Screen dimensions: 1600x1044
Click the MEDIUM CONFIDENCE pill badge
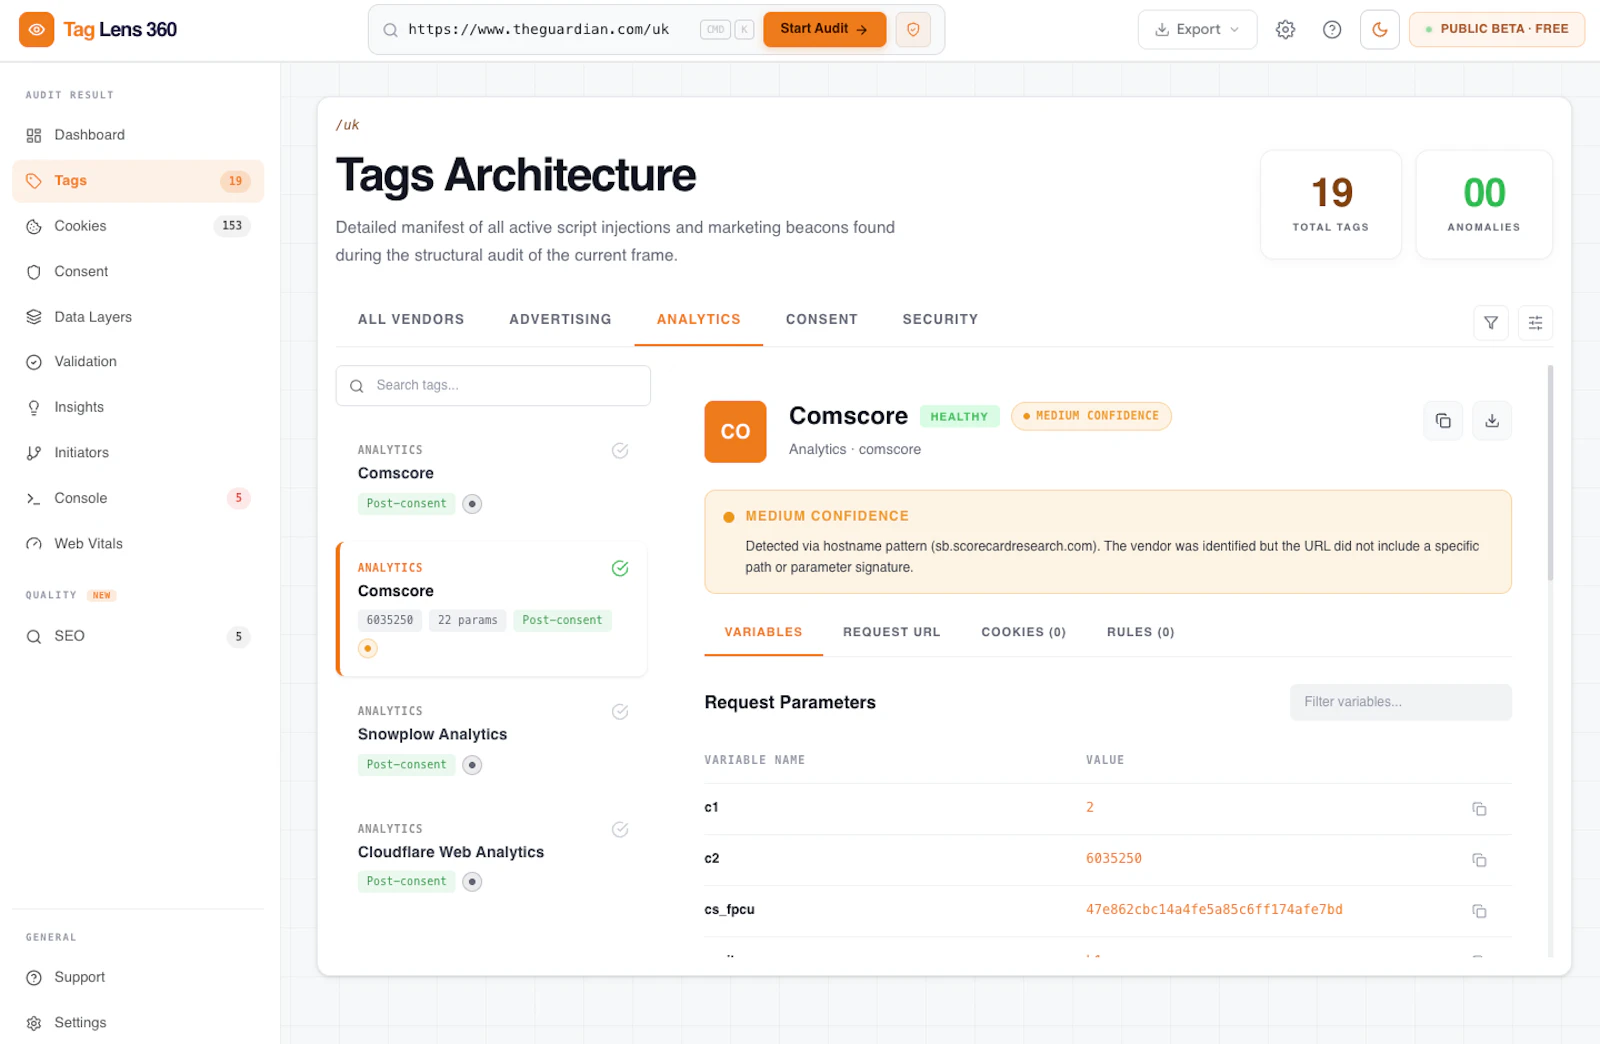(1091, 416)
